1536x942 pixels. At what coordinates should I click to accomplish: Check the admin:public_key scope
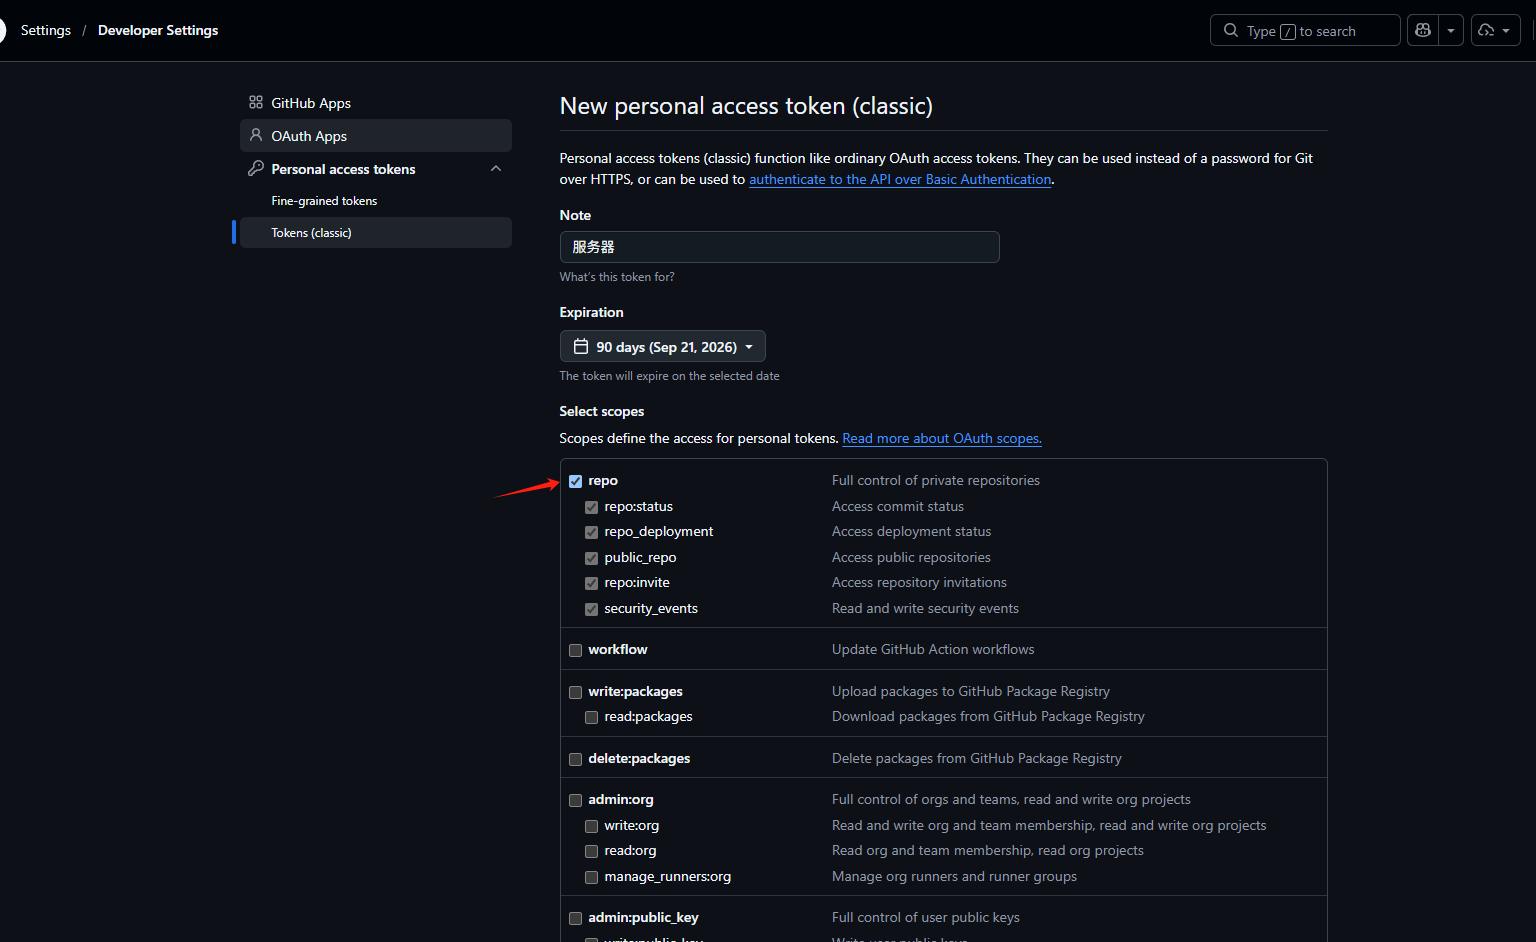point(576,918)
